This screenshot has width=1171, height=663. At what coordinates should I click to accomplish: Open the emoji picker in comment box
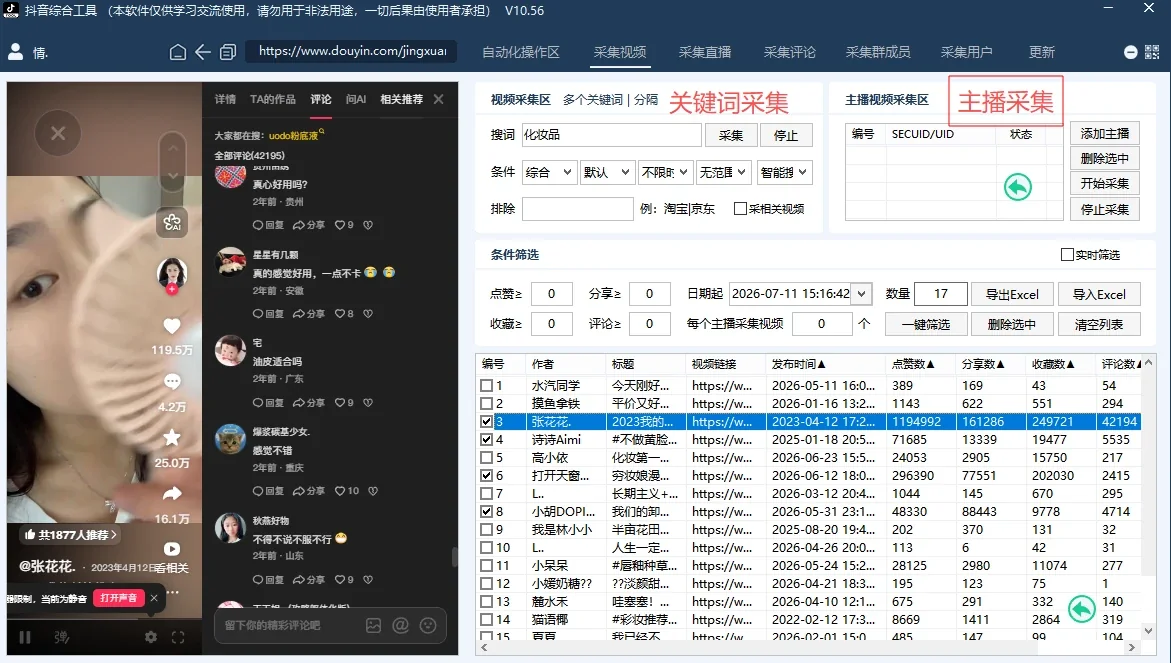pyautogui.click(x=428, y=626)
